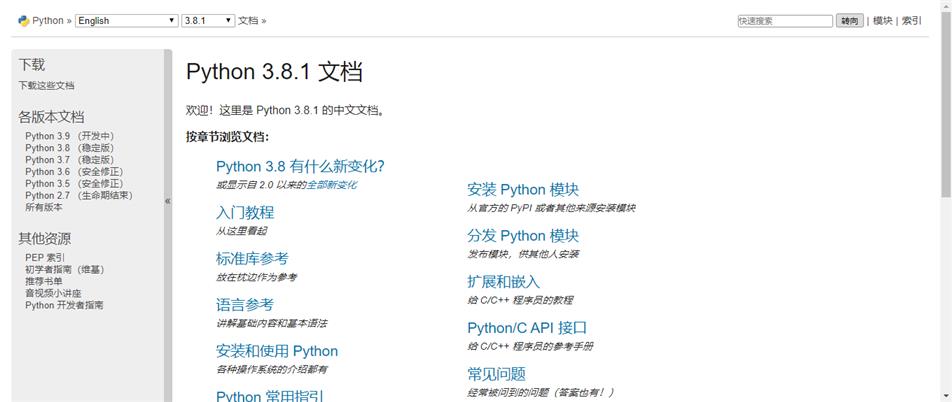Screen dimensions: 952x402
Task: Open 分发 Python 模块 link
Action: click(523, 236)
